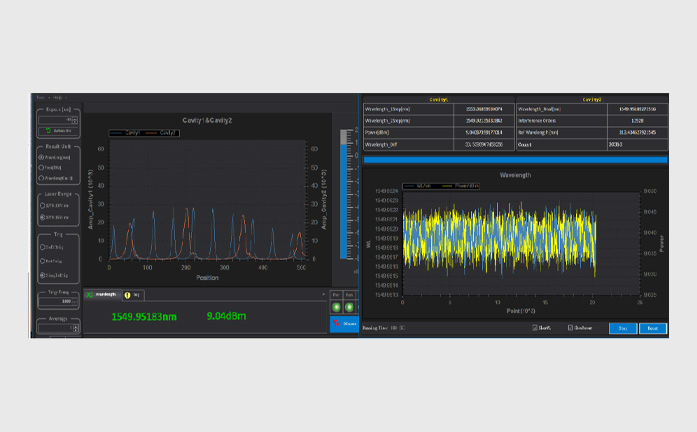697x432 pixels.
Task: Select the ExtTrig trigger radio
Action: (43, 261)
